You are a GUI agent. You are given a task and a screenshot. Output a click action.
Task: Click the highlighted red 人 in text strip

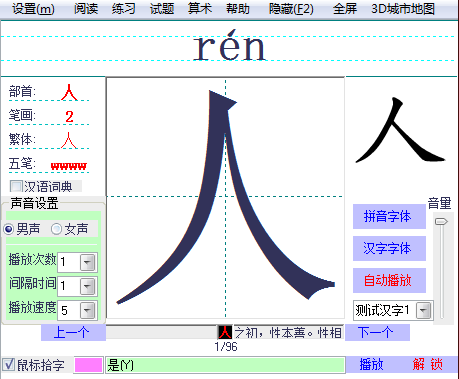225,332
